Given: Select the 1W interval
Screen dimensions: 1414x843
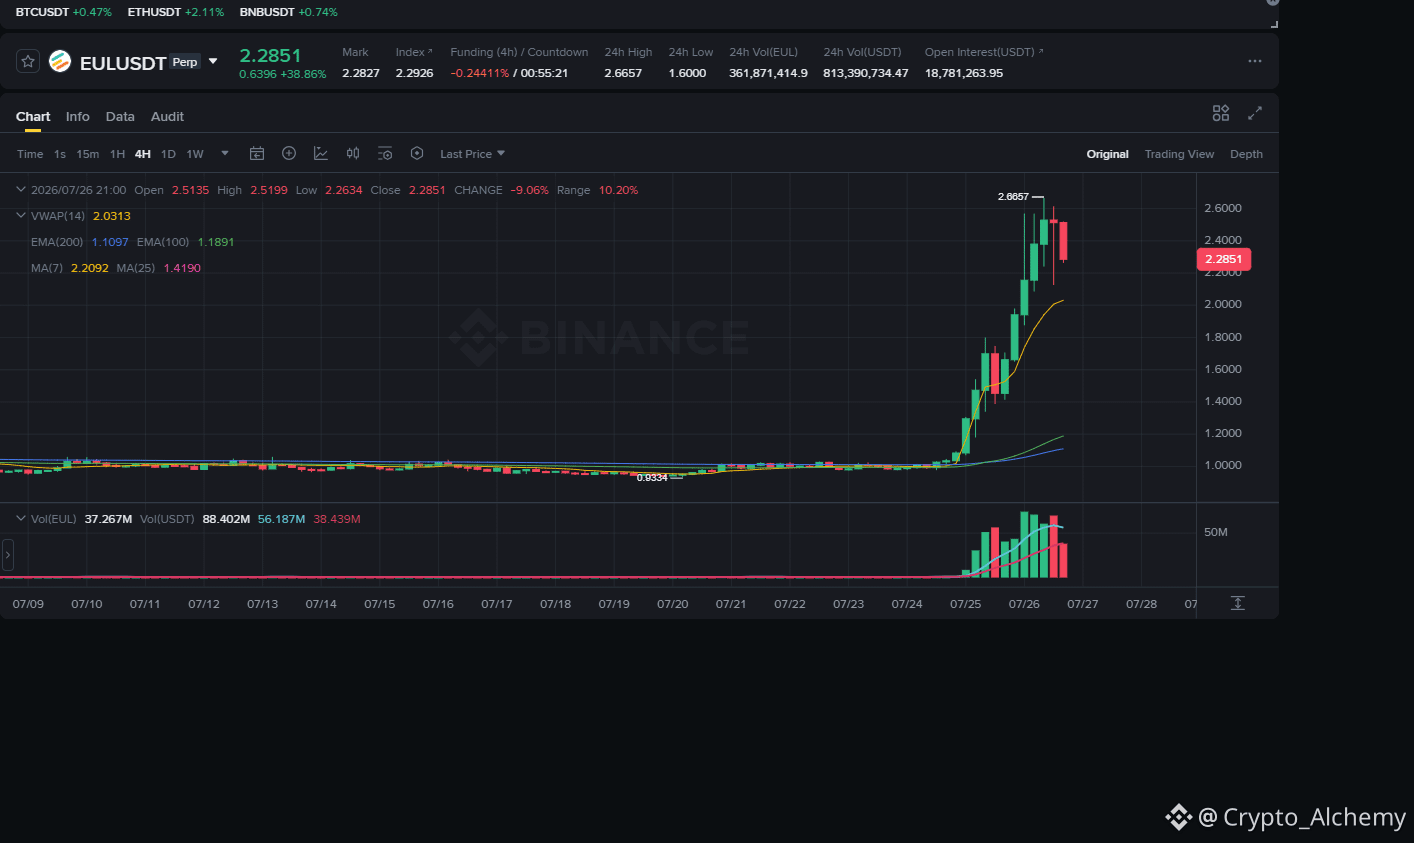Looking at the screenshot, I should tap(195, 154).
